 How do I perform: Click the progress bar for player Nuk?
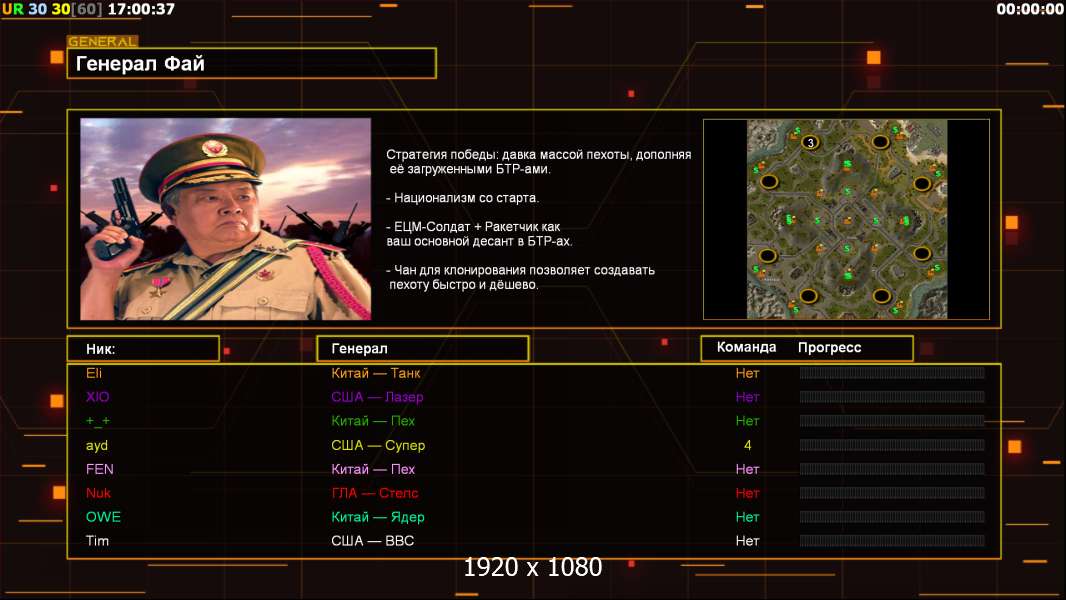[x=892, y=493]
